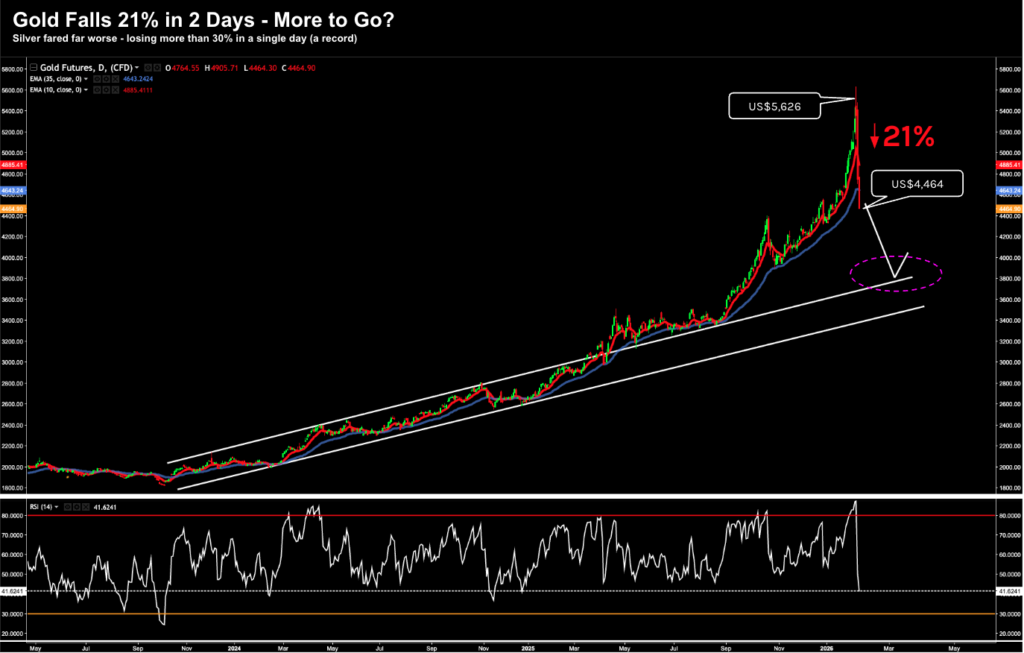Hide the EMA (35, close, 0) indicator

(96, 79)
